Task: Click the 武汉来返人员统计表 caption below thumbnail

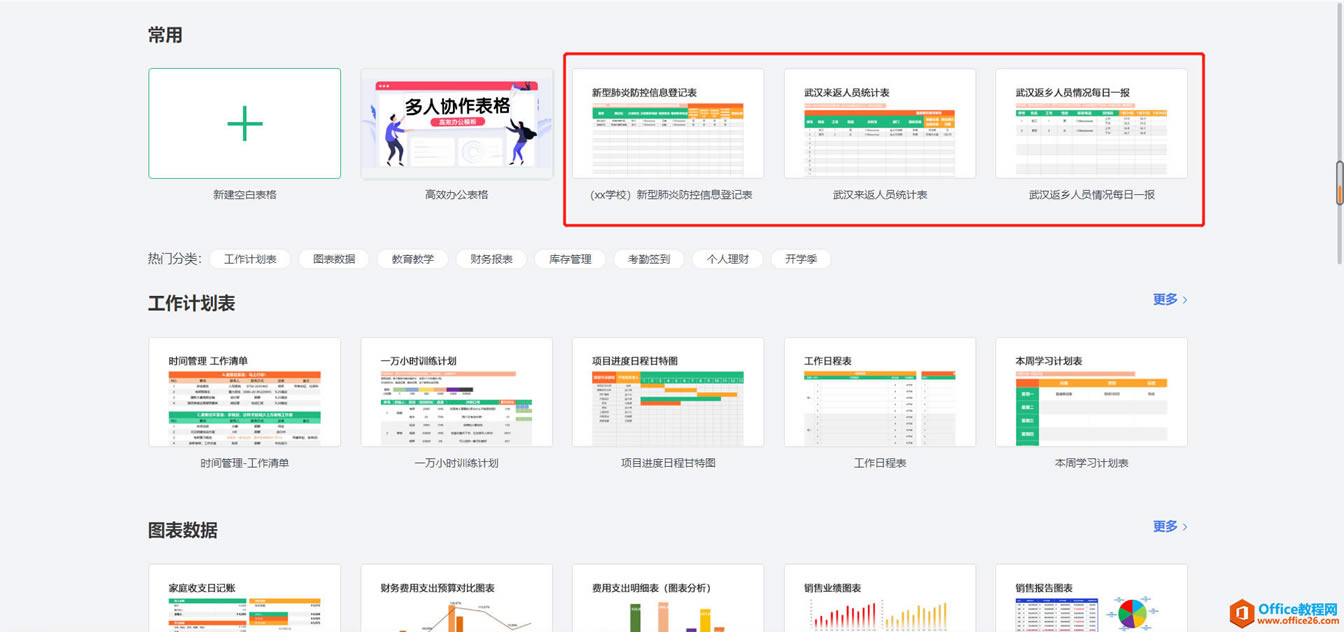Action: [x=880, y=195]
